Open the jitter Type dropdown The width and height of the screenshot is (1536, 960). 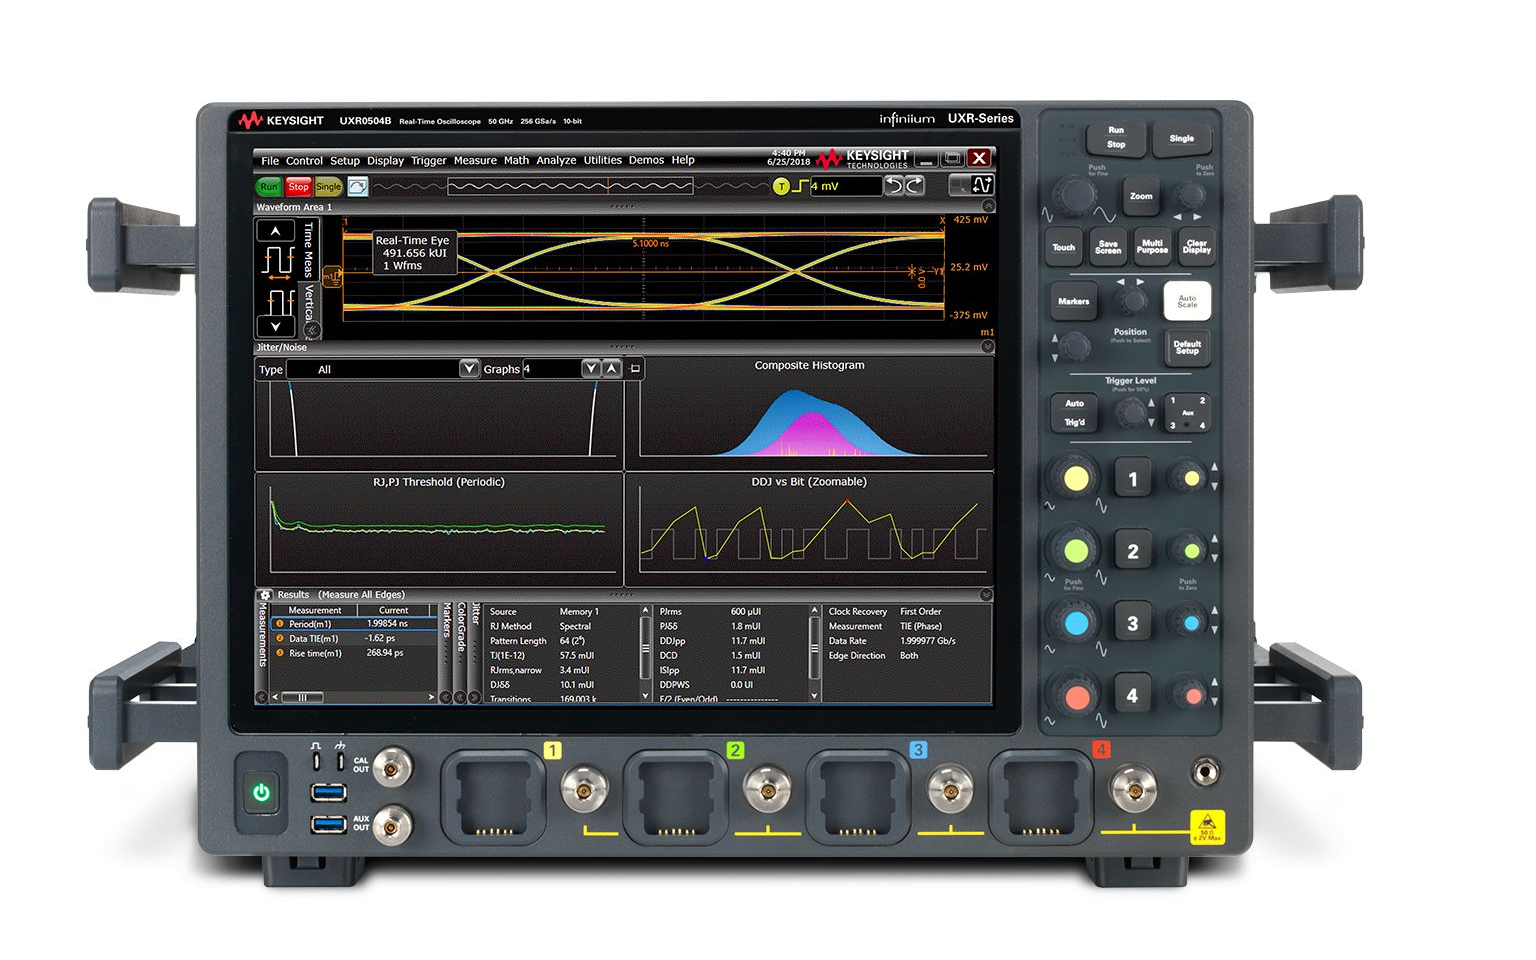pyautogui.click(x=469, y=369)
